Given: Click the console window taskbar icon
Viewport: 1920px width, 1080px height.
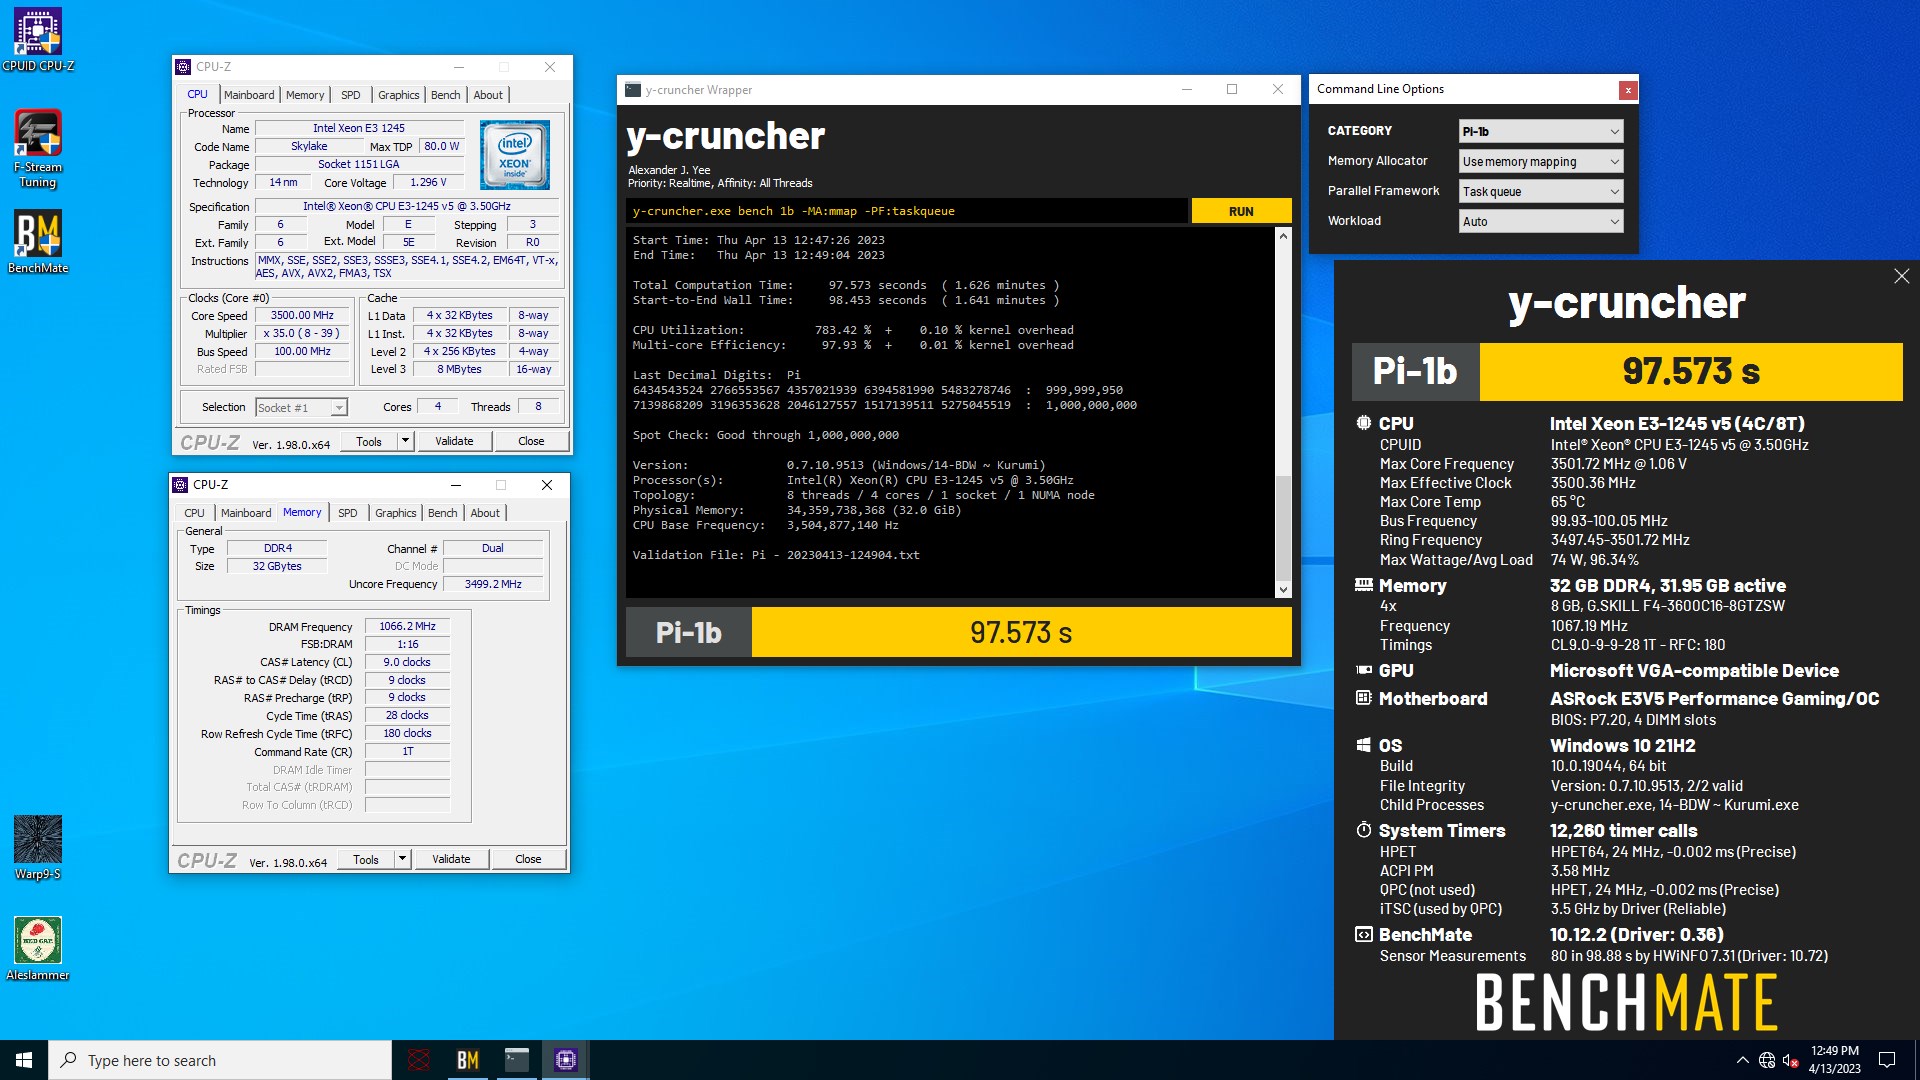Looking at the screenshot, I should (x=517, y=1060).
